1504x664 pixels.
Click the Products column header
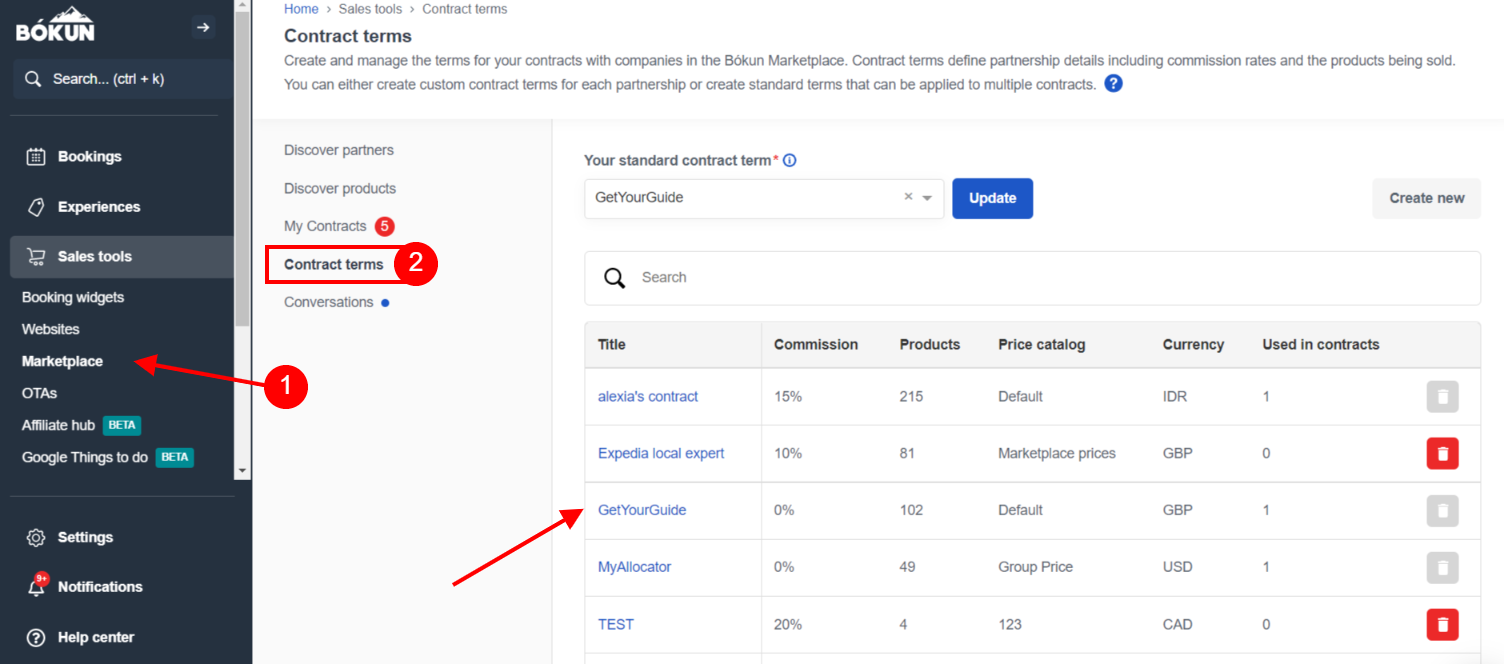point(930,344)
